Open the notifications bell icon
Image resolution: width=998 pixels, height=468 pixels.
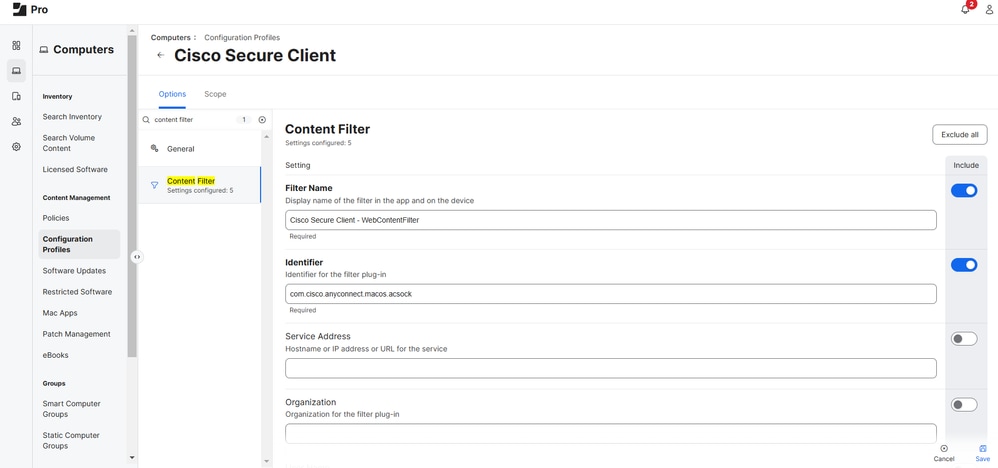click(965, 10)
